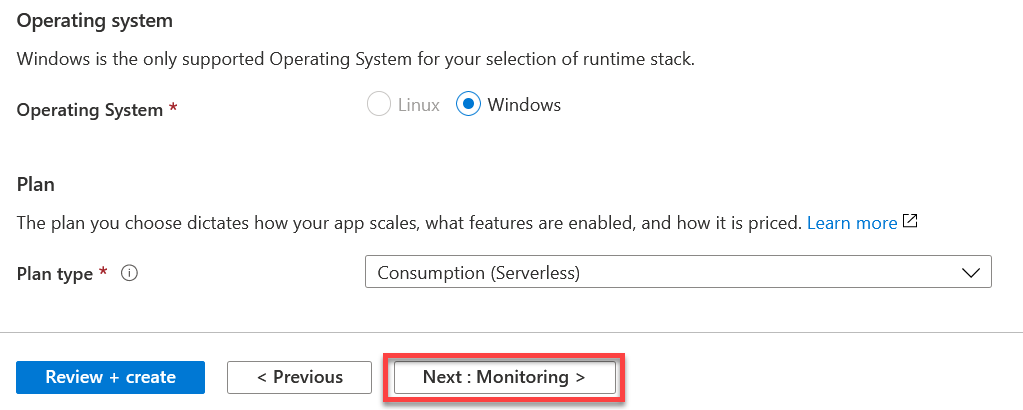Select the Windows radio button
Viewport: 1023px width, 410px height.
point(468,104)
